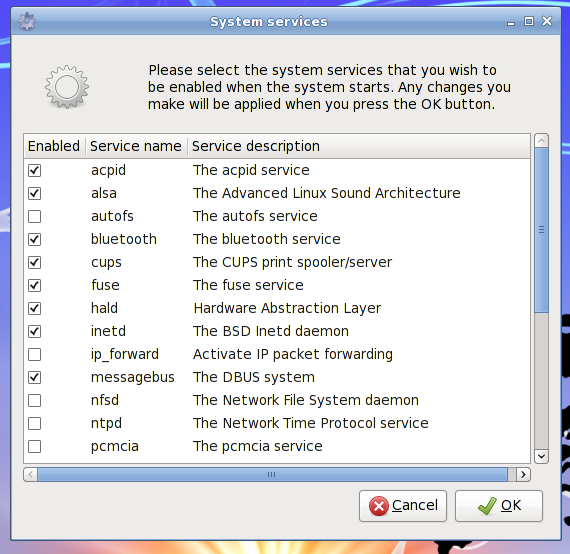Click the Enabled column header
This screenshot has height=554, width=570.
(55, 146)
